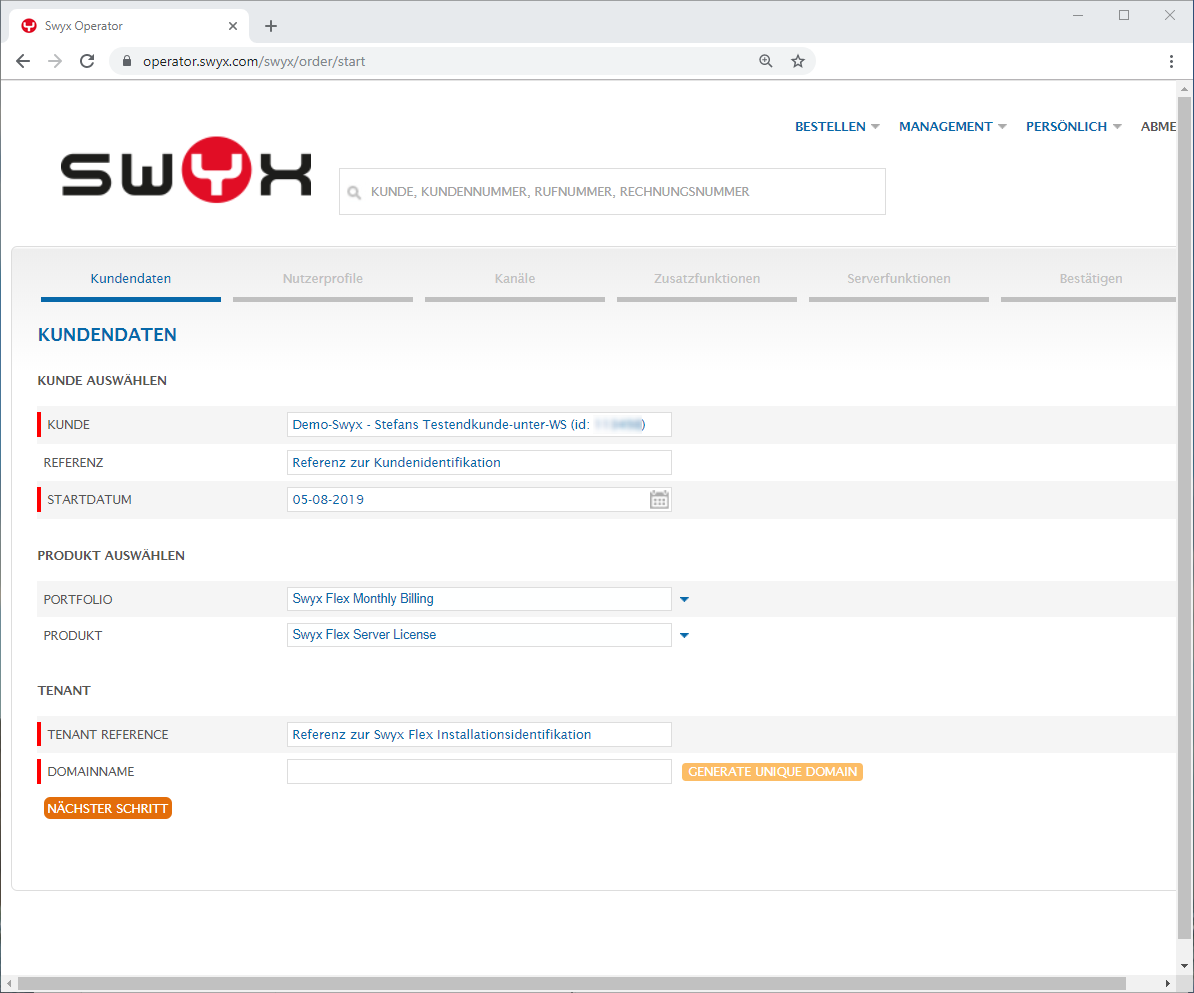View site security lock info

coord(126,61)
